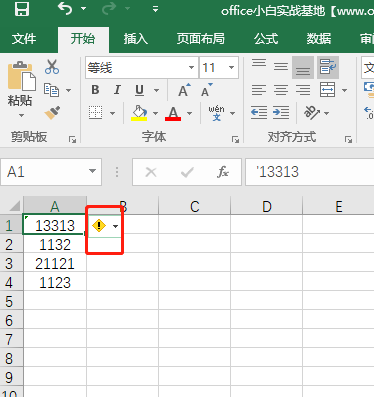
Task: Open the borders dropdown arrow
Action: (x=112, y=113)
